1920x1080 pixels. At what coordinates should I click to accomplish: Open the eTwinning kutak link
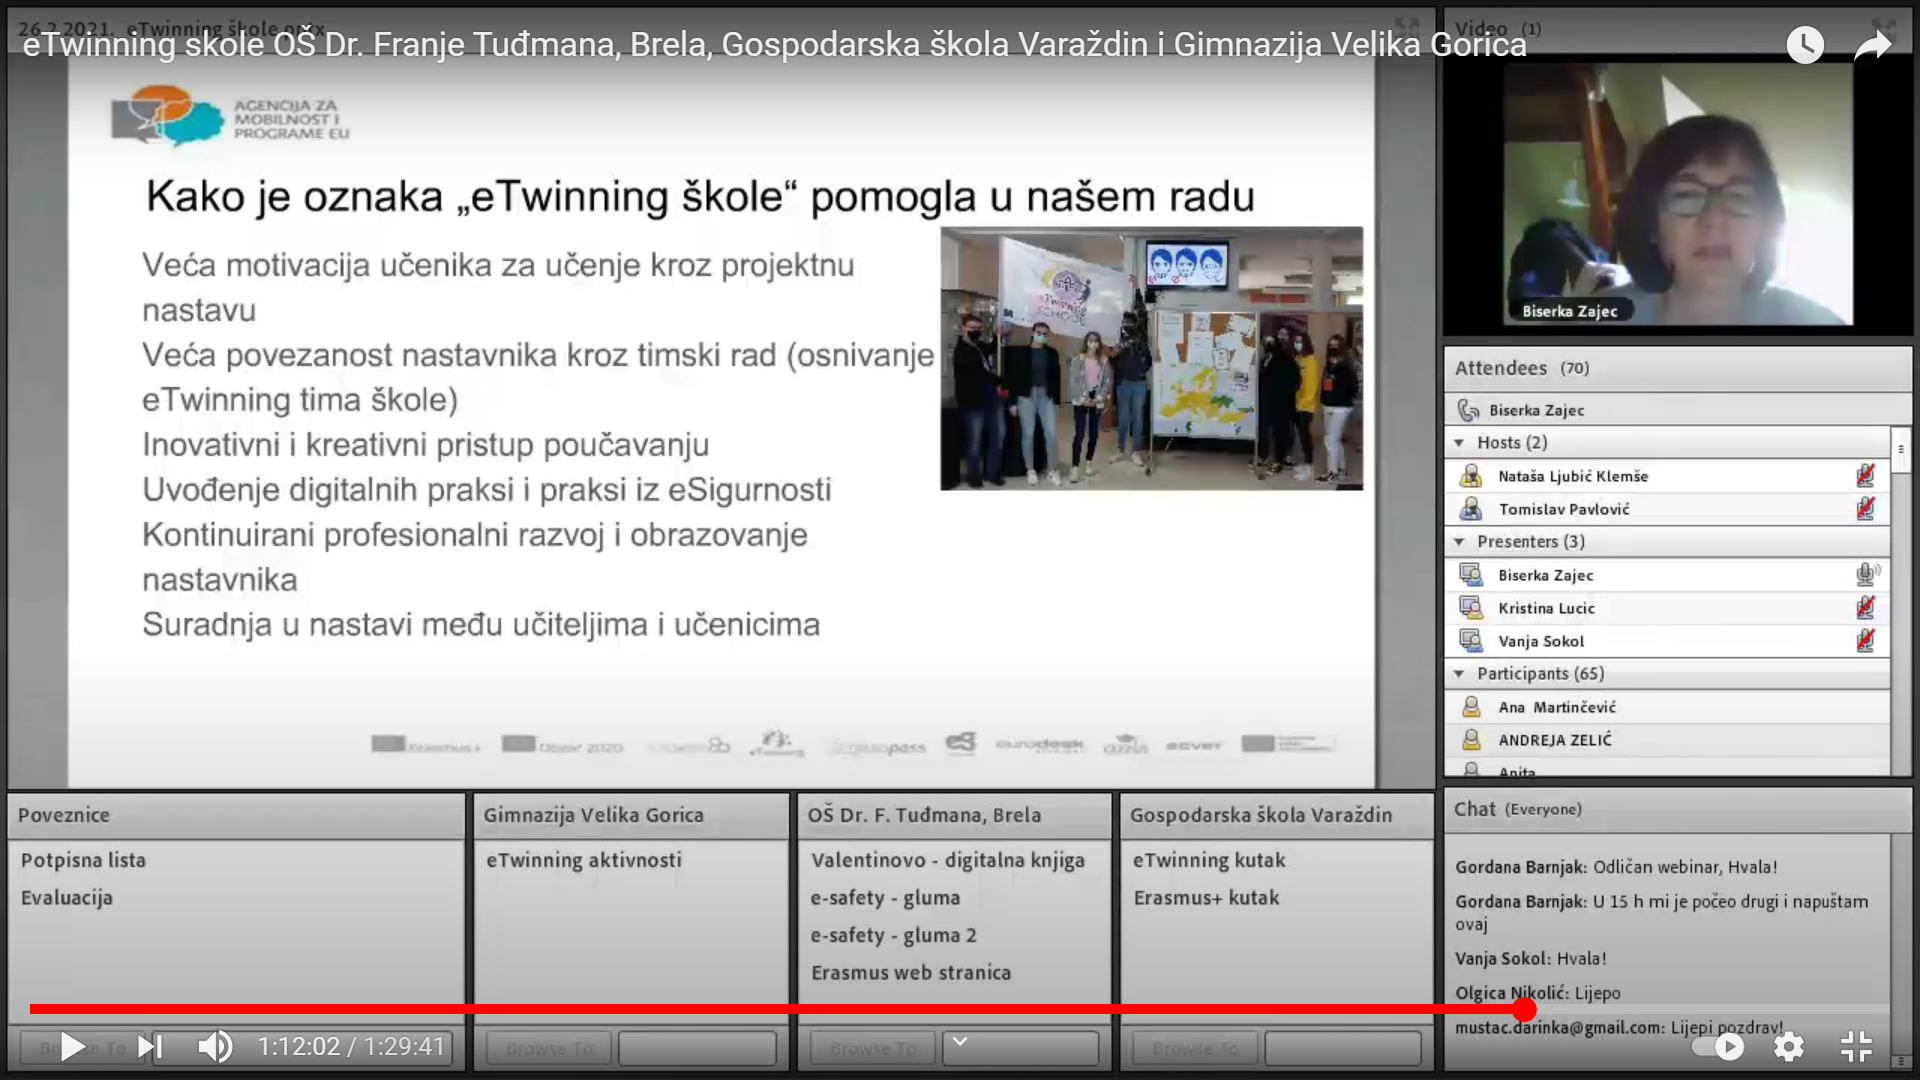click(x=1209, y=860)
